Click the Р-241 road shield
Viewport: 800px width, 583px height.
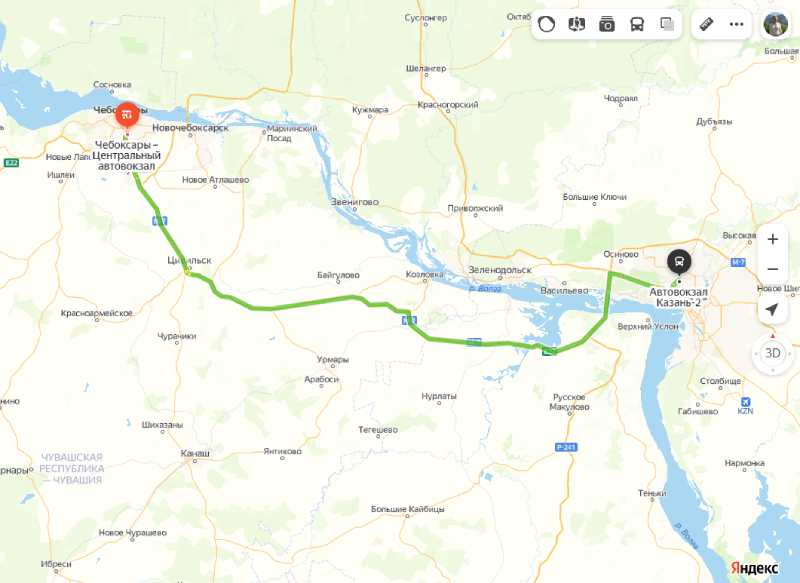tap(566, 447)
